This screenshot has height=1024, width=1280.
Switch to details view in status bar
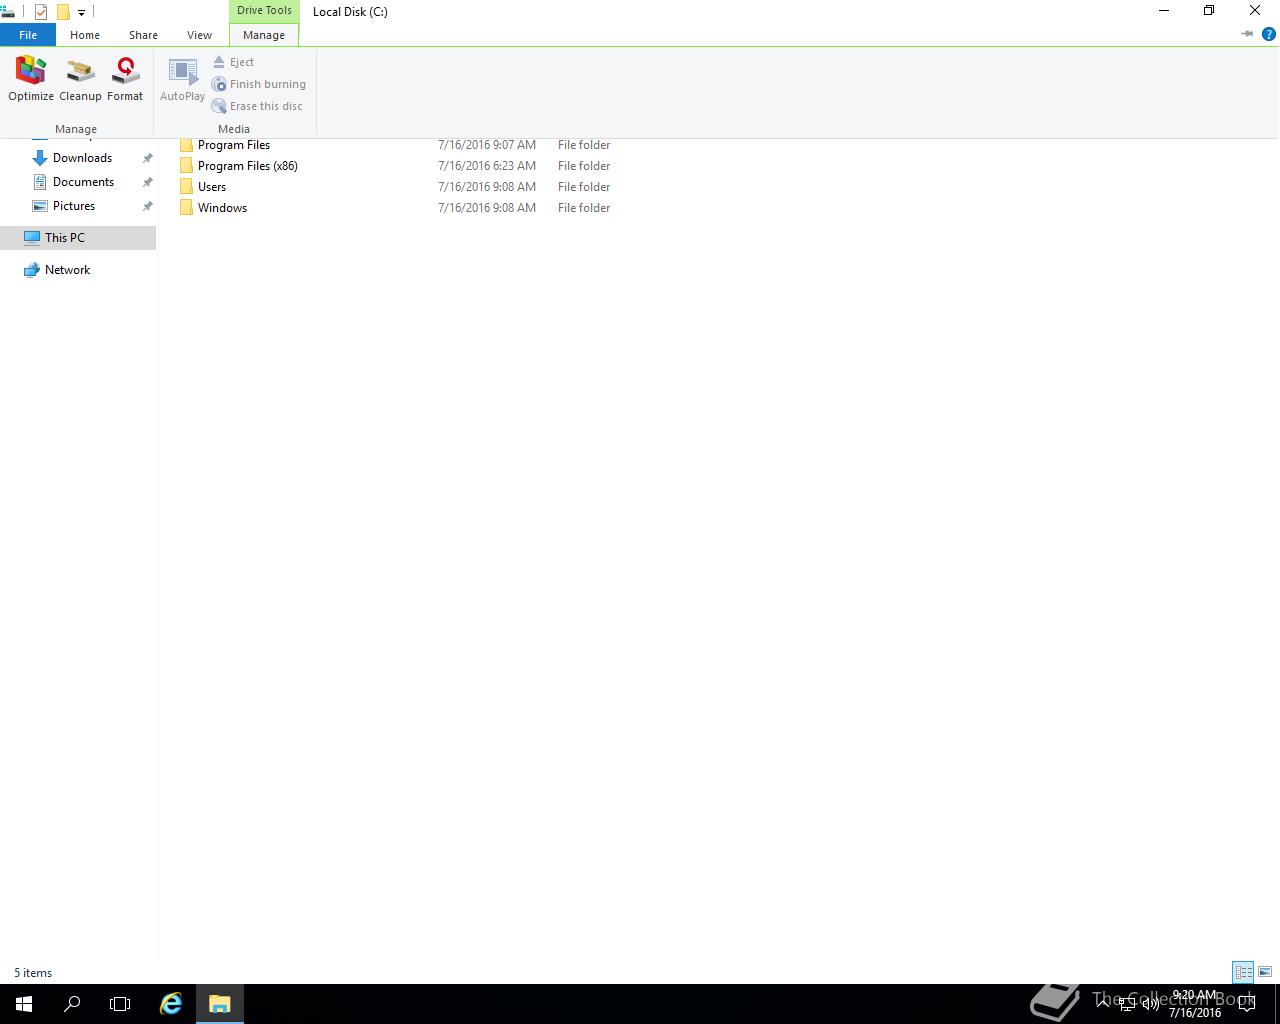1243,972
